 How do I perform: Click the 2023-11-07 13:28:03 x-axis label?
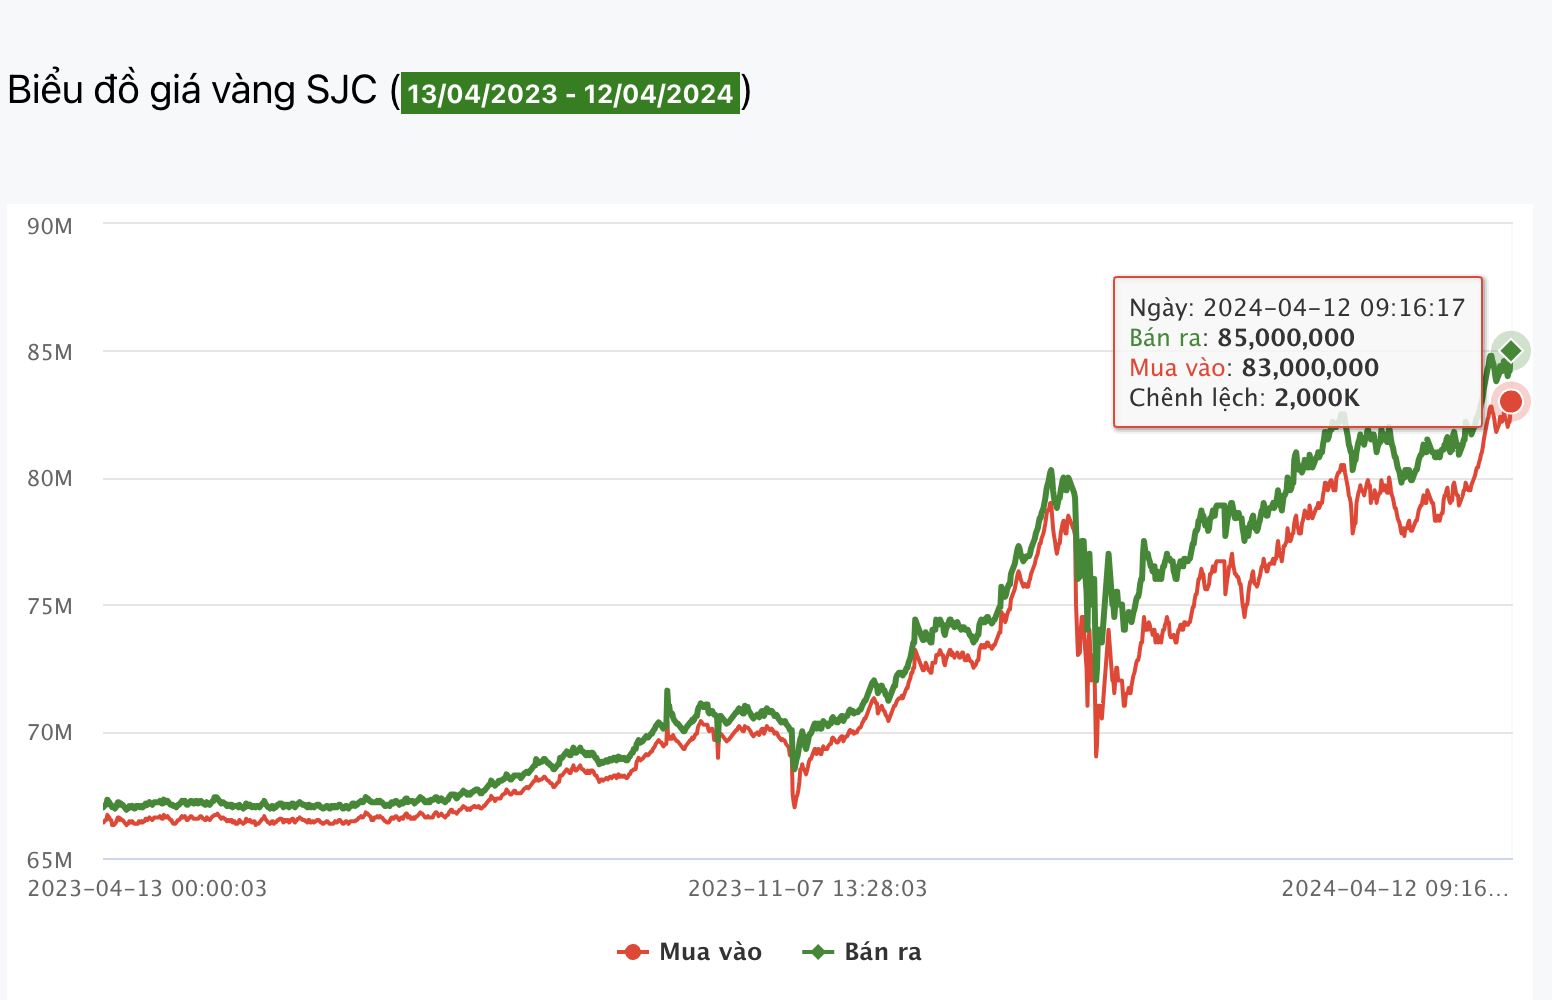(807, 889)
